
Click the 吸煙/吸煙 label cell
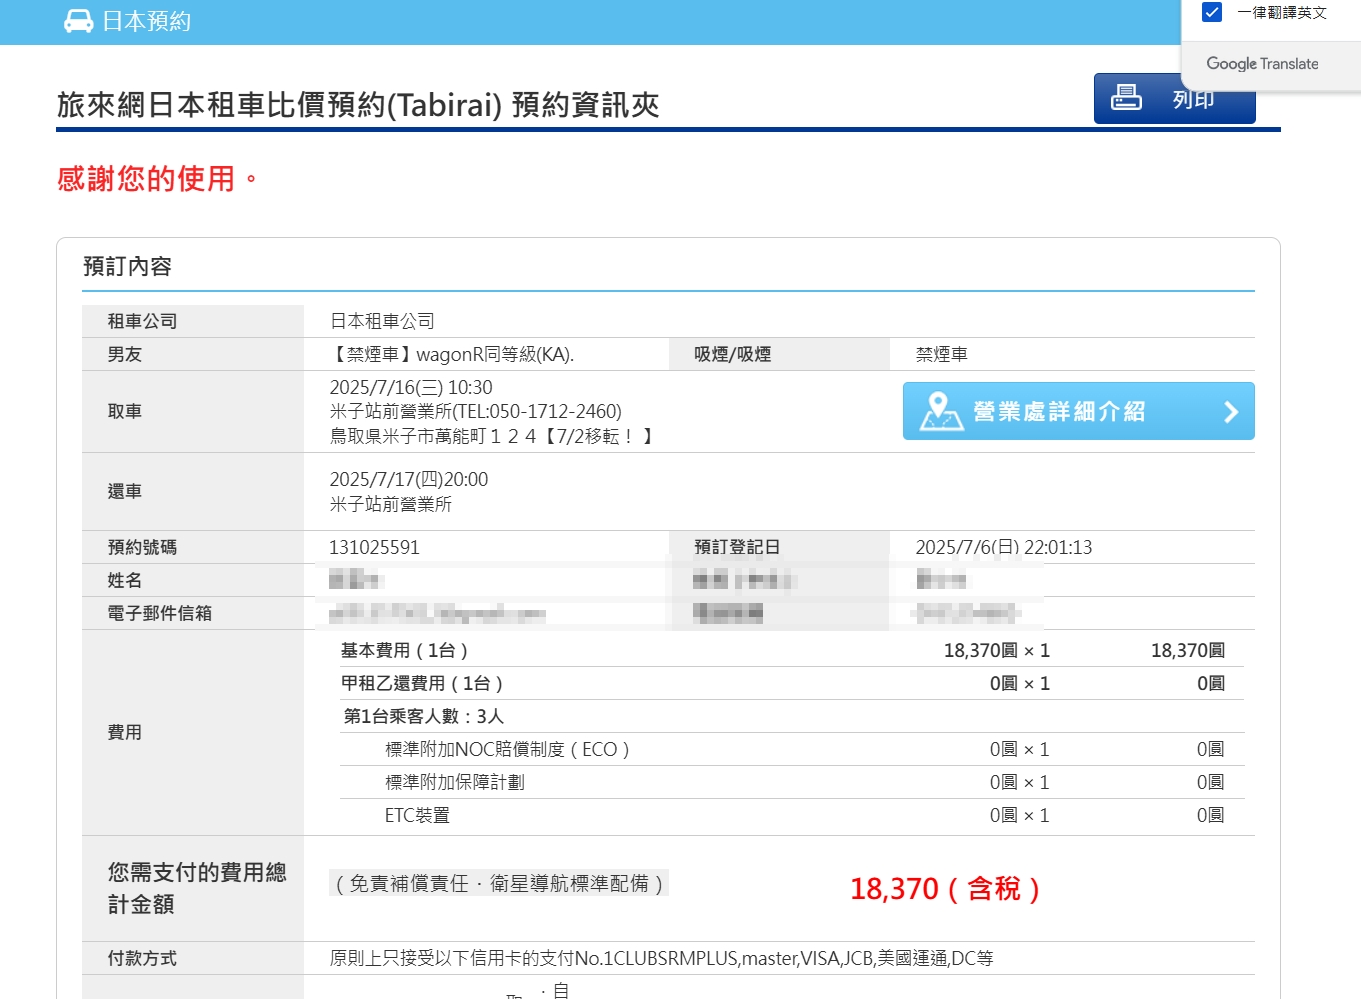[779, 354]
